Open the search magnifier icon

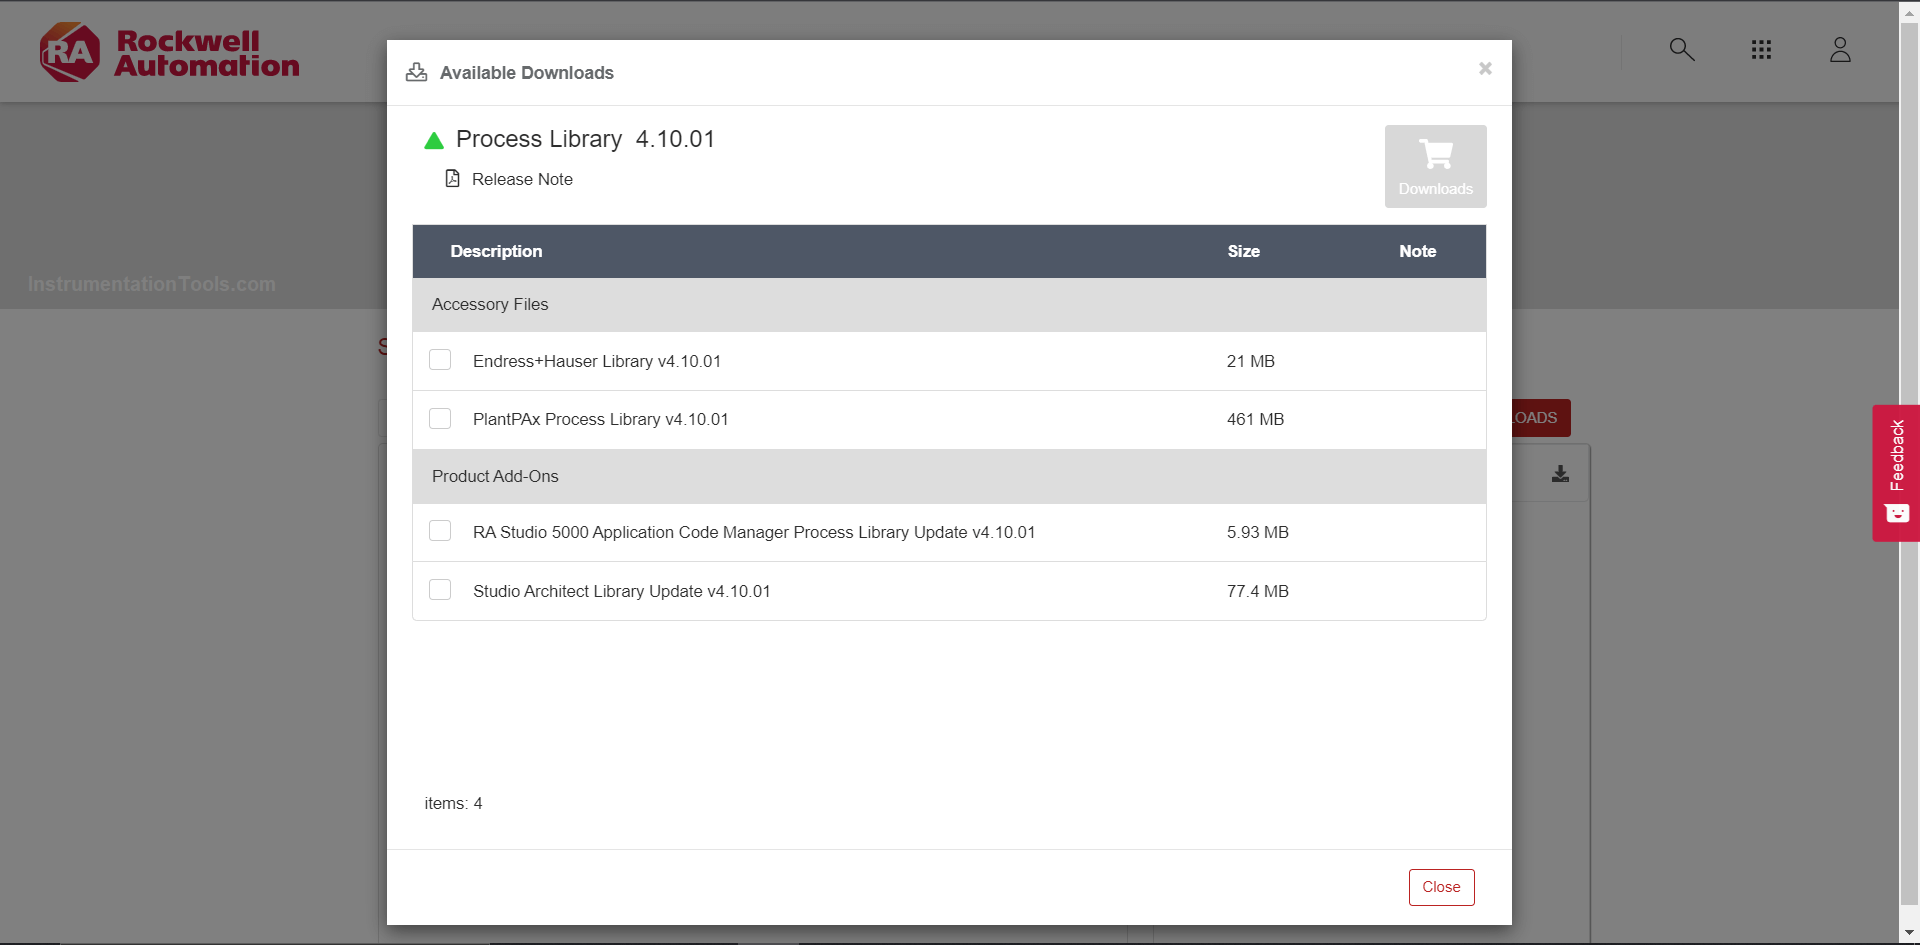click(x=1682, y=49)
